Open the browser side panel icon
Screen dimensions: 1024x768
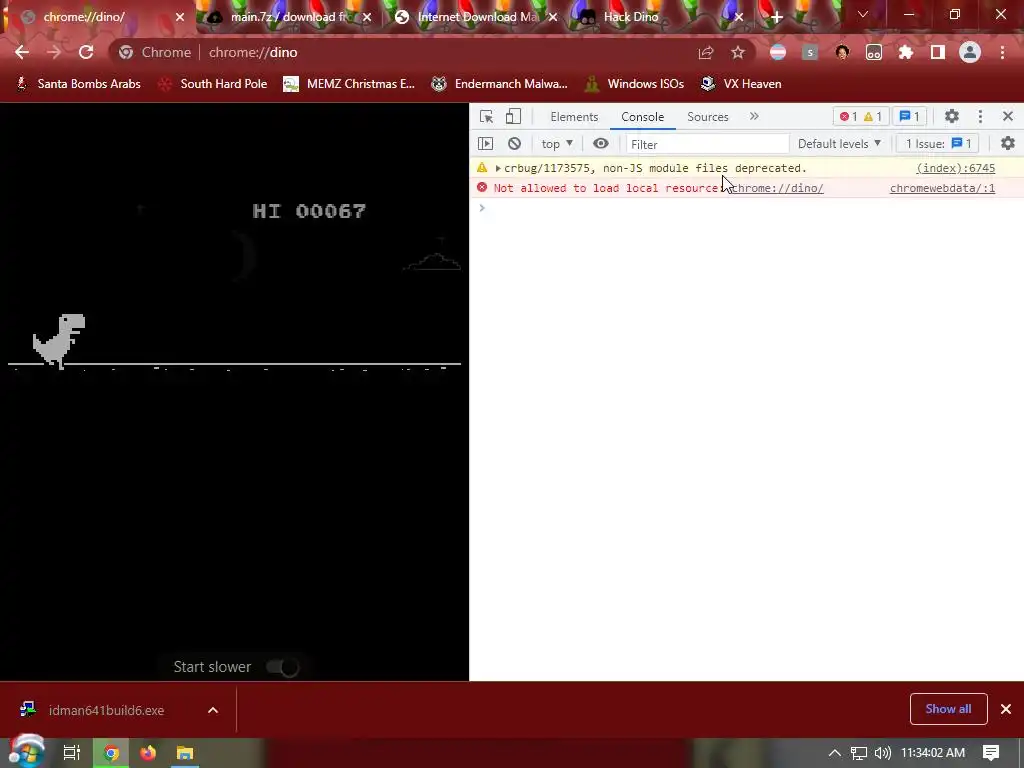(x=938, y=52)
